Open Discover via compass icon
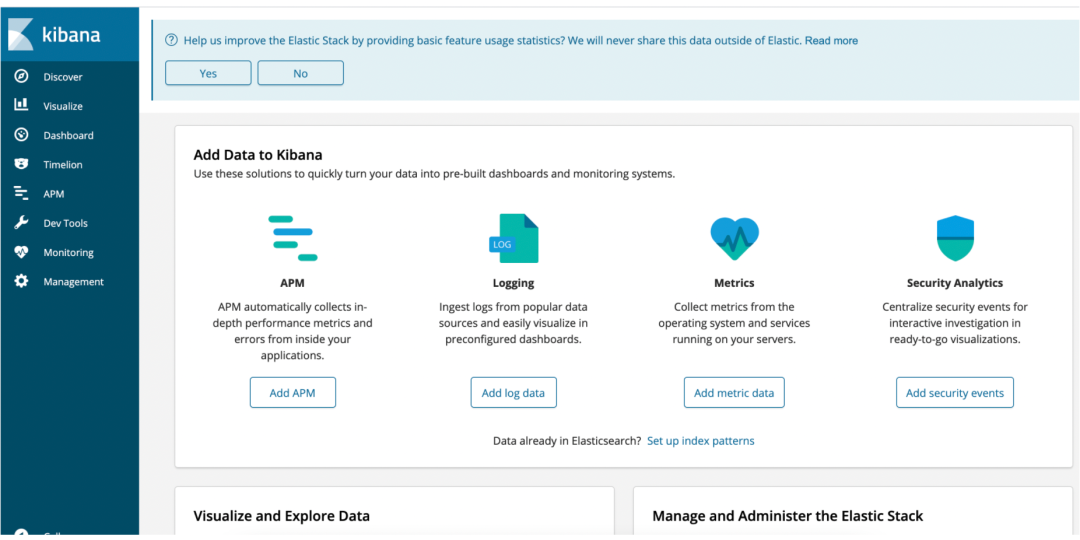 (x=21, y=76)
